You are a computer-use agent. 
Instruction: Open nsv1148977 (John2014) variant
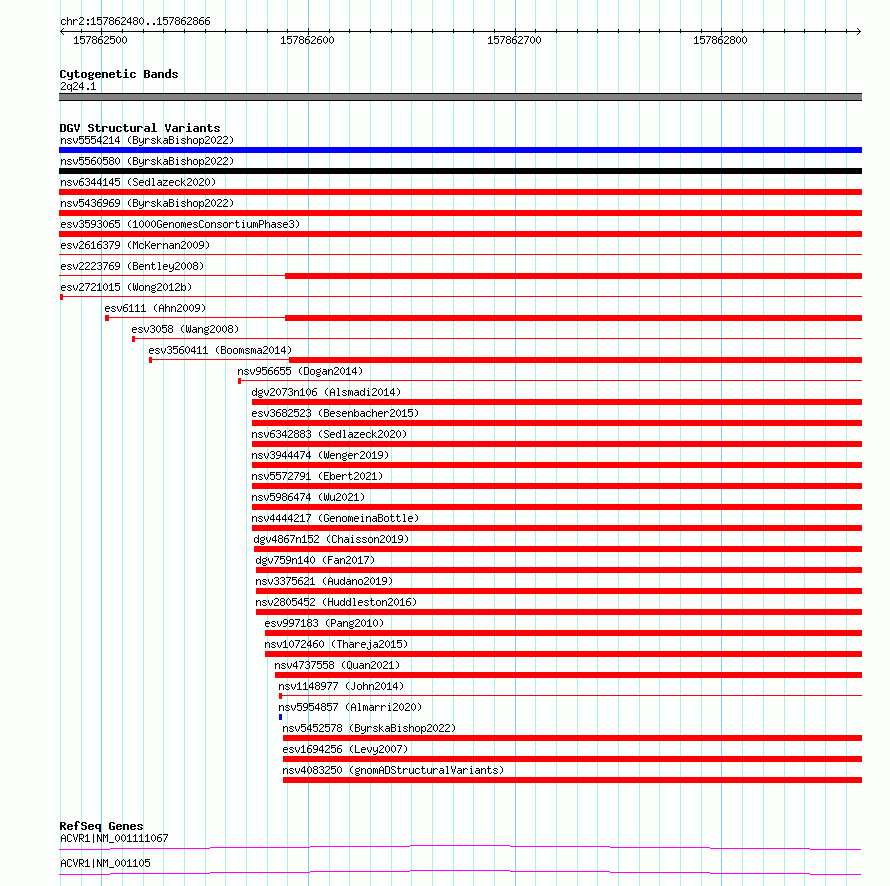(341, 686)
